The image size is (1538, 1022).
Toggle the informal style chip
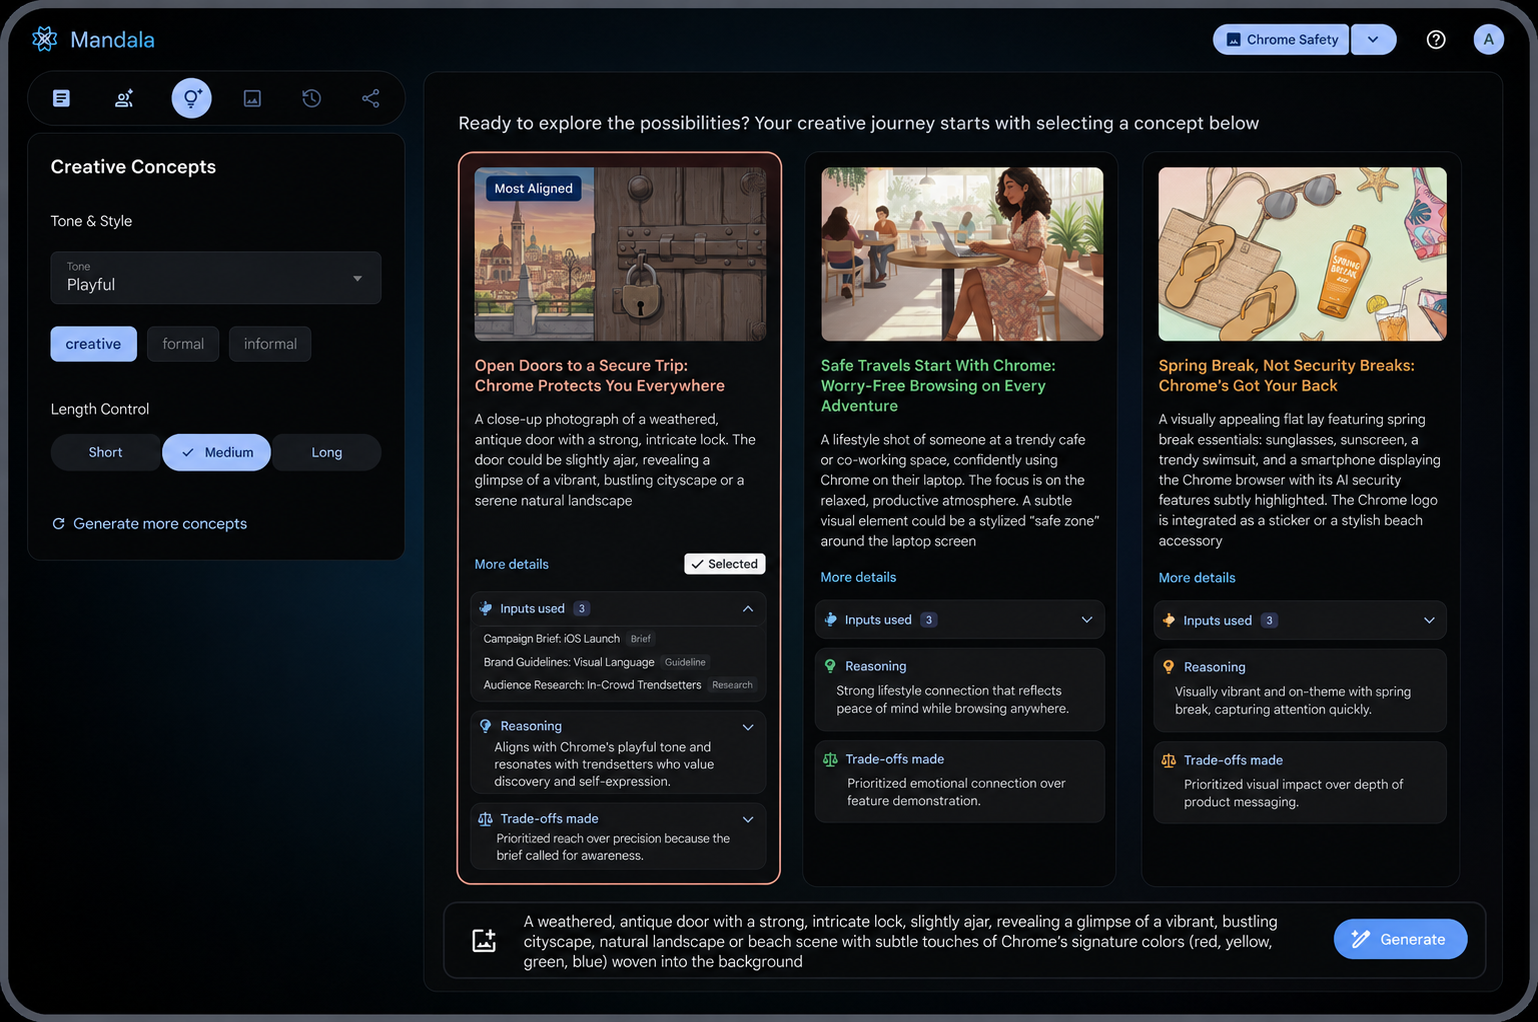[270, 344]
